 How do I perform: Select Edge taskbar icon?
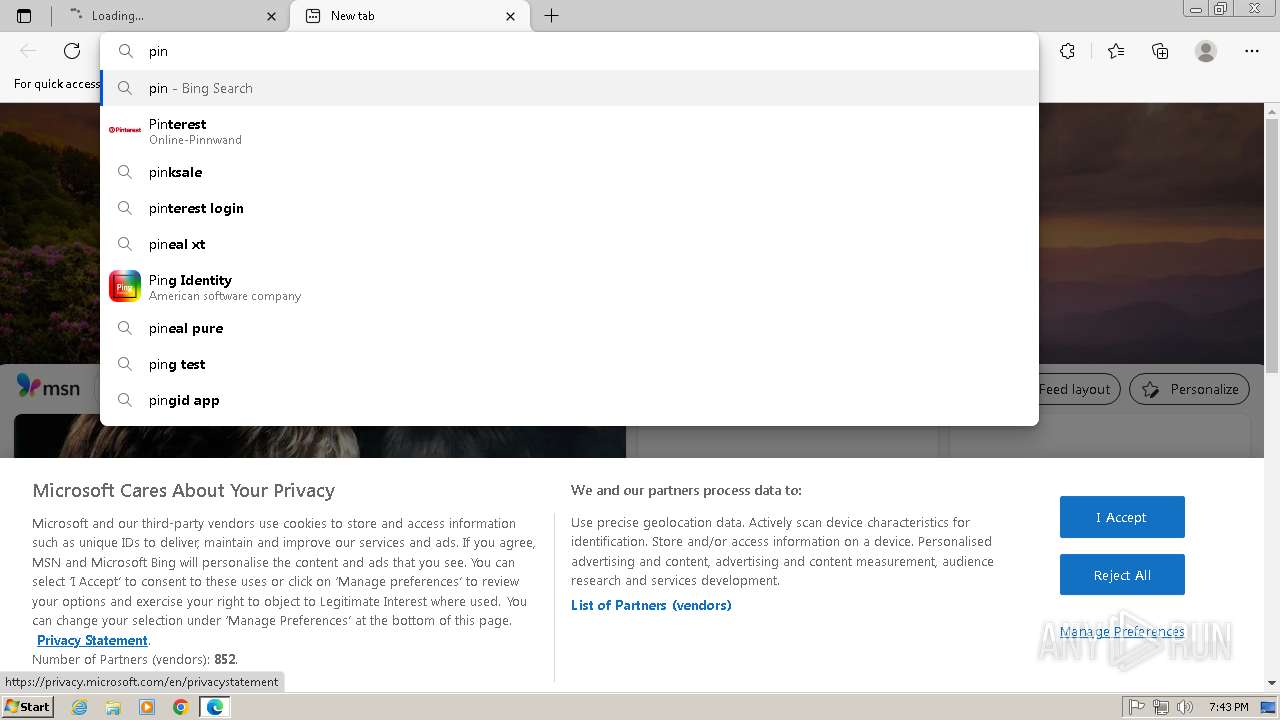tap(214, 707)
